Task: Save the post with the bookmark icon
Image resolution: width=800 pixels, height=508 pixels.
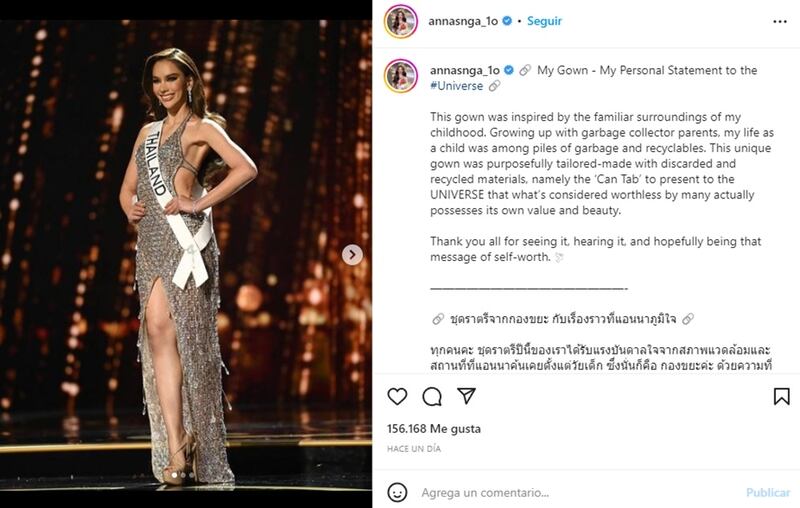Action: [781, 396]
